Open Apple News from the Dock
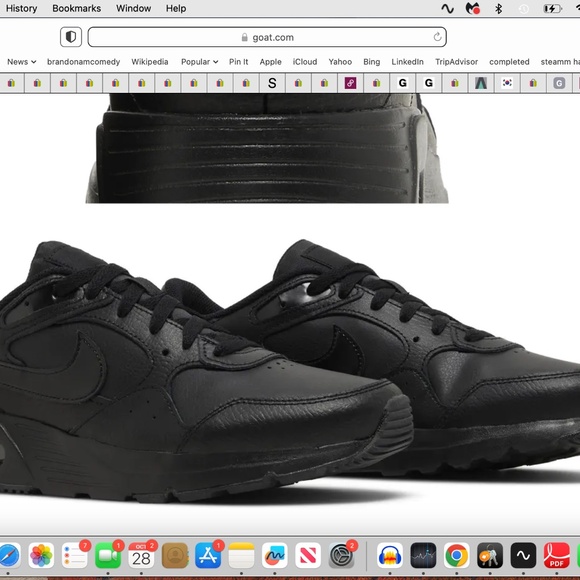Image resolution: width=580 pixels, height=580 pixels. [x=308, y=555]
